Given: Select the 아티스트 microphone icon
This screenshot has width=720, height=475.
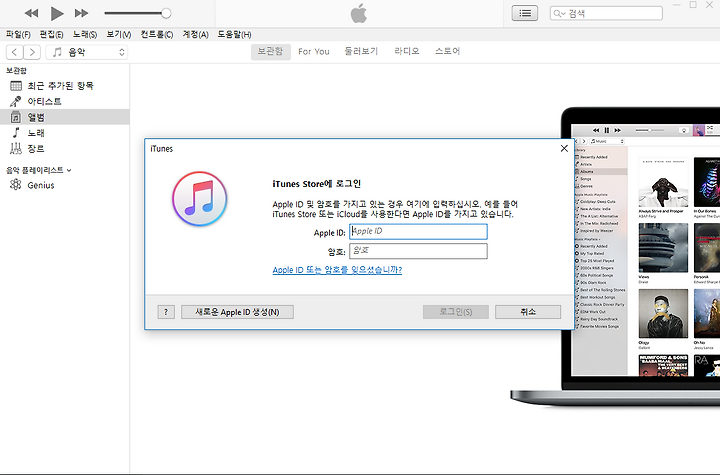Looking at the screenshot, I should pyautogui.click(x=16, y=102).
